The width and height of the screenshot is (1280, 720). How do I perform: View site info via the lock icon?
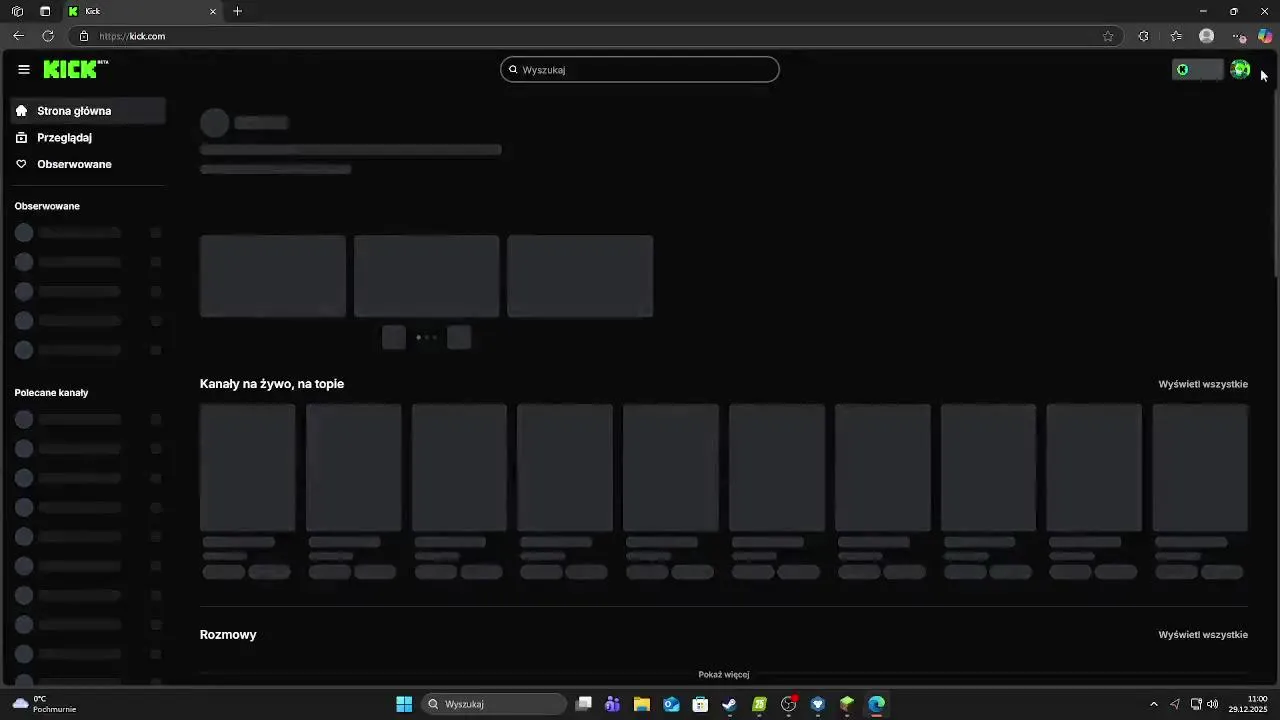[x=84, y=36]
